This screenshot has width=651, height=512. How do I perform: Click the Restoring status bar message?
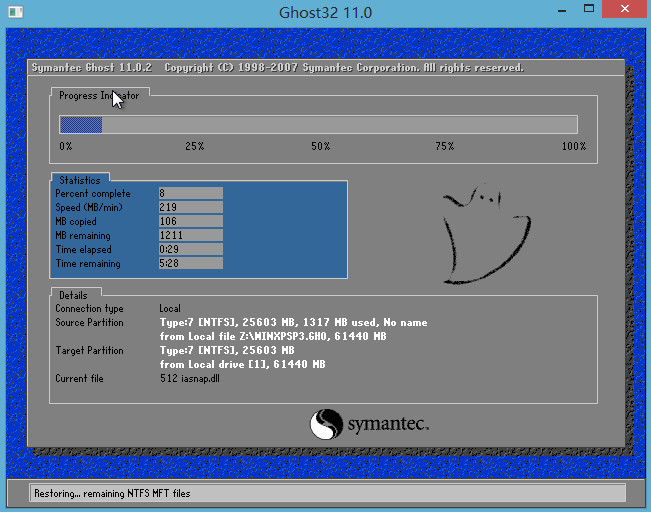click(112, 493)
